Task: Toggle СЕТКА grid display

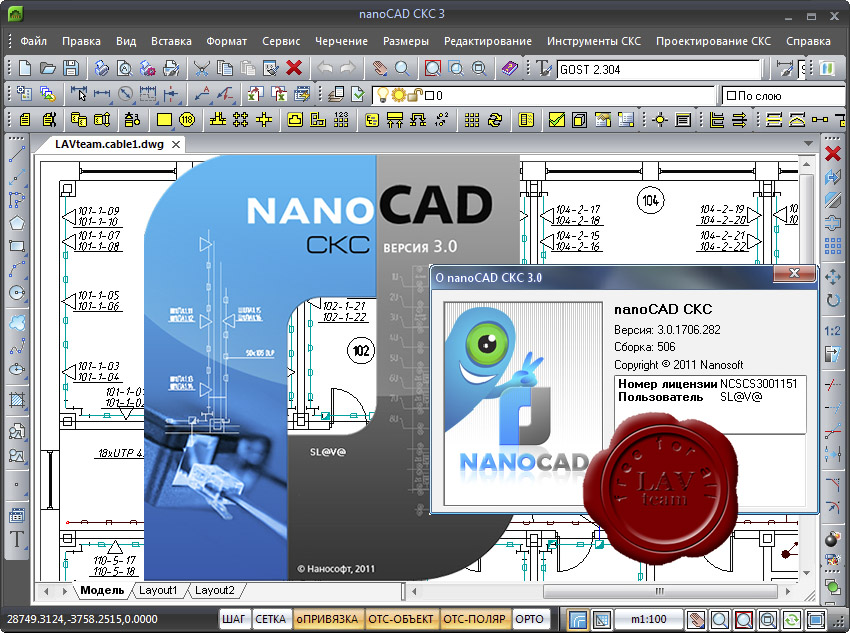Action: click(x=271, y=619)
